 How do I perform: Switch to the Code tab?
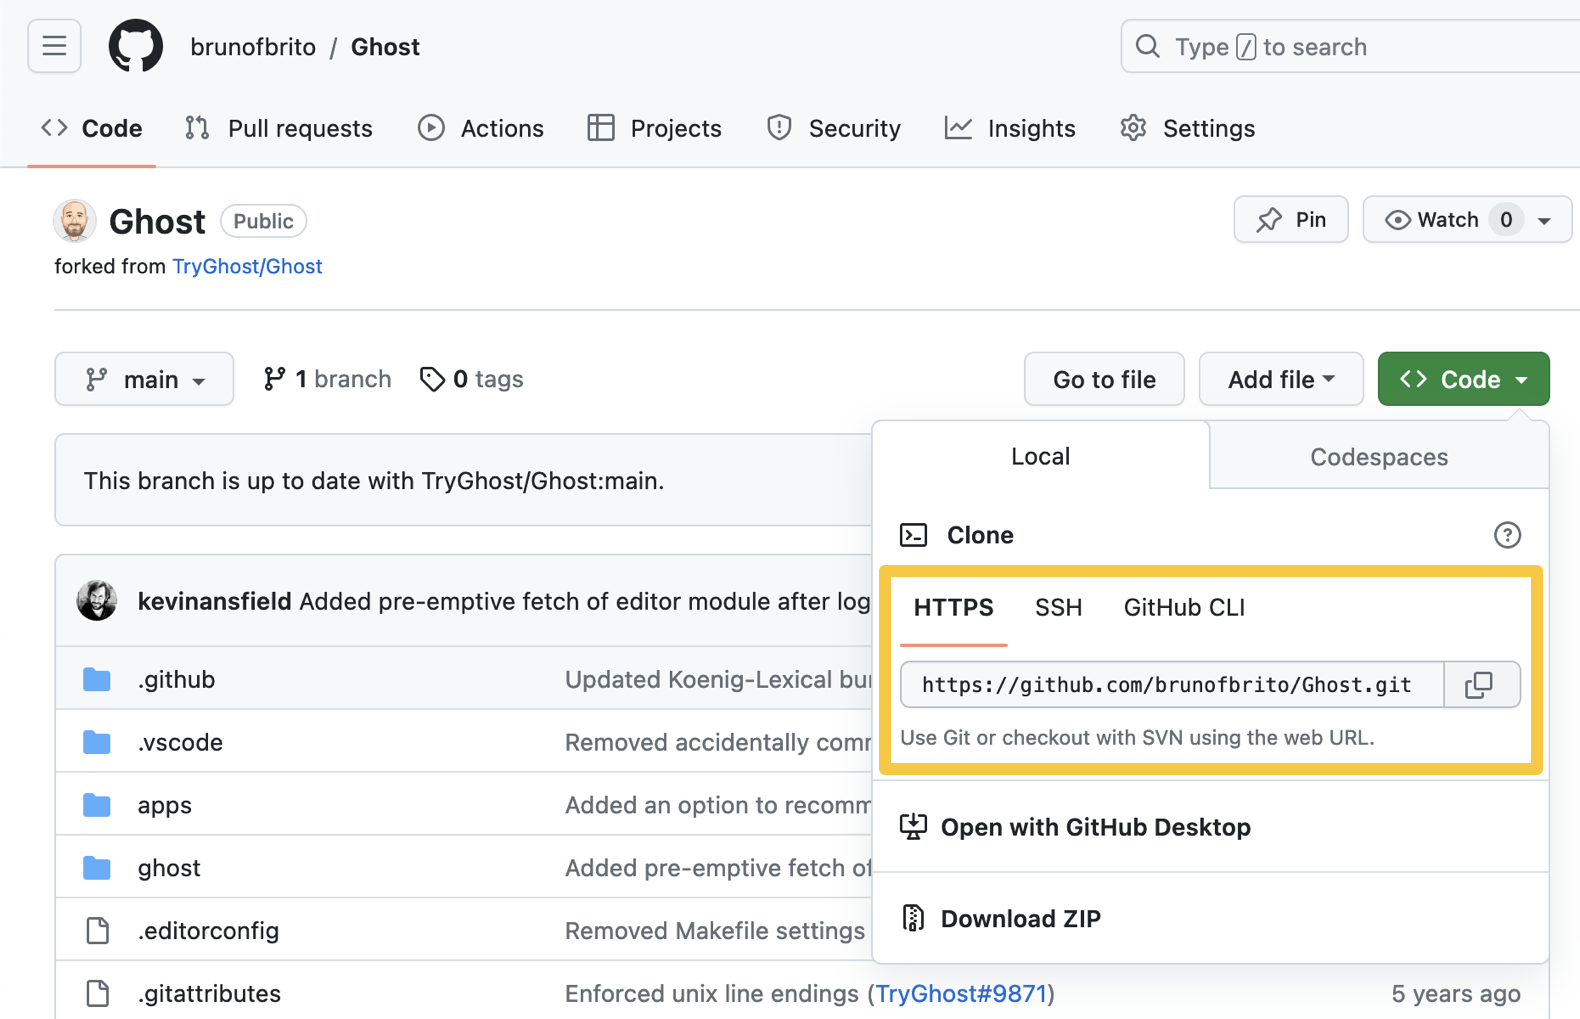click(x=92, y=128)
